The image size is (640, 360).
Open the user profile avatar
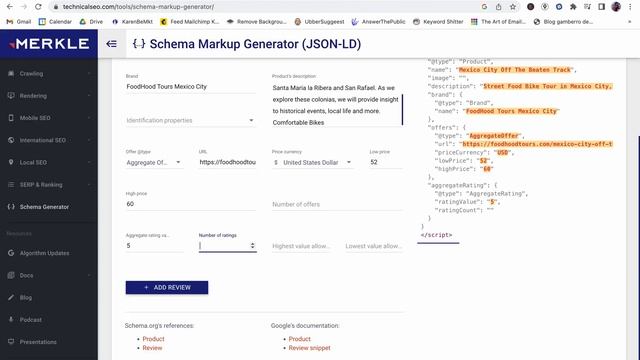616,7
